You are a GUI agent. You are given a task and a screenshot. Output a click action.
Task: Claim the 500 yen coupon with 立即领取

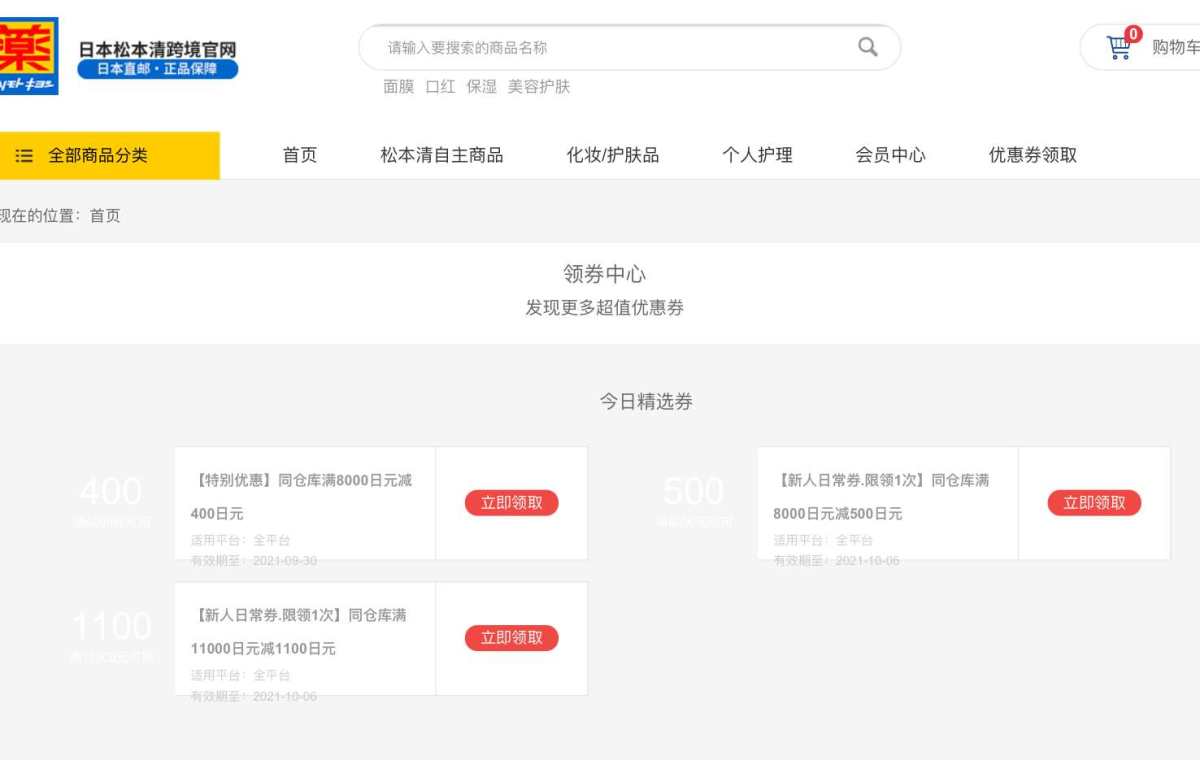coord(1094,503)
